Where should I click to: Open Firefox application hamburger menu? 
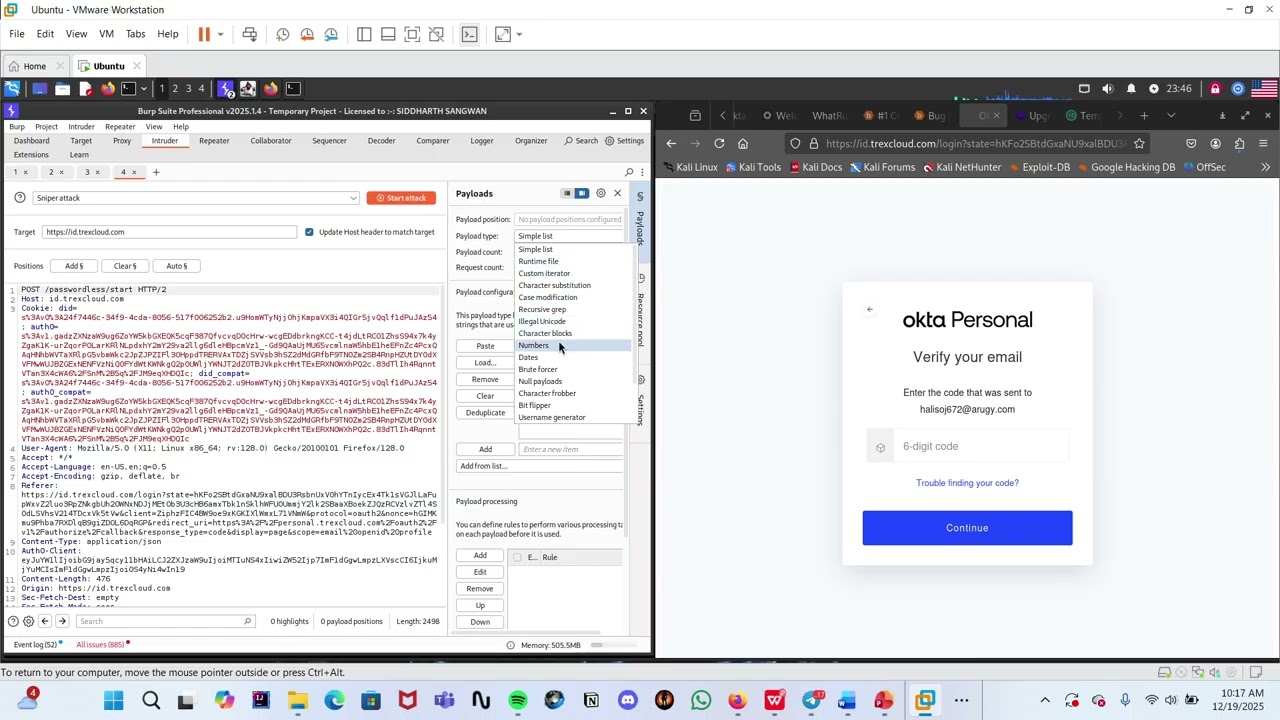1264,143
